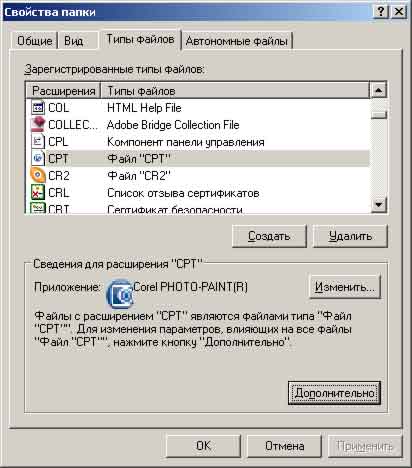Open the Вид tab

74,41
